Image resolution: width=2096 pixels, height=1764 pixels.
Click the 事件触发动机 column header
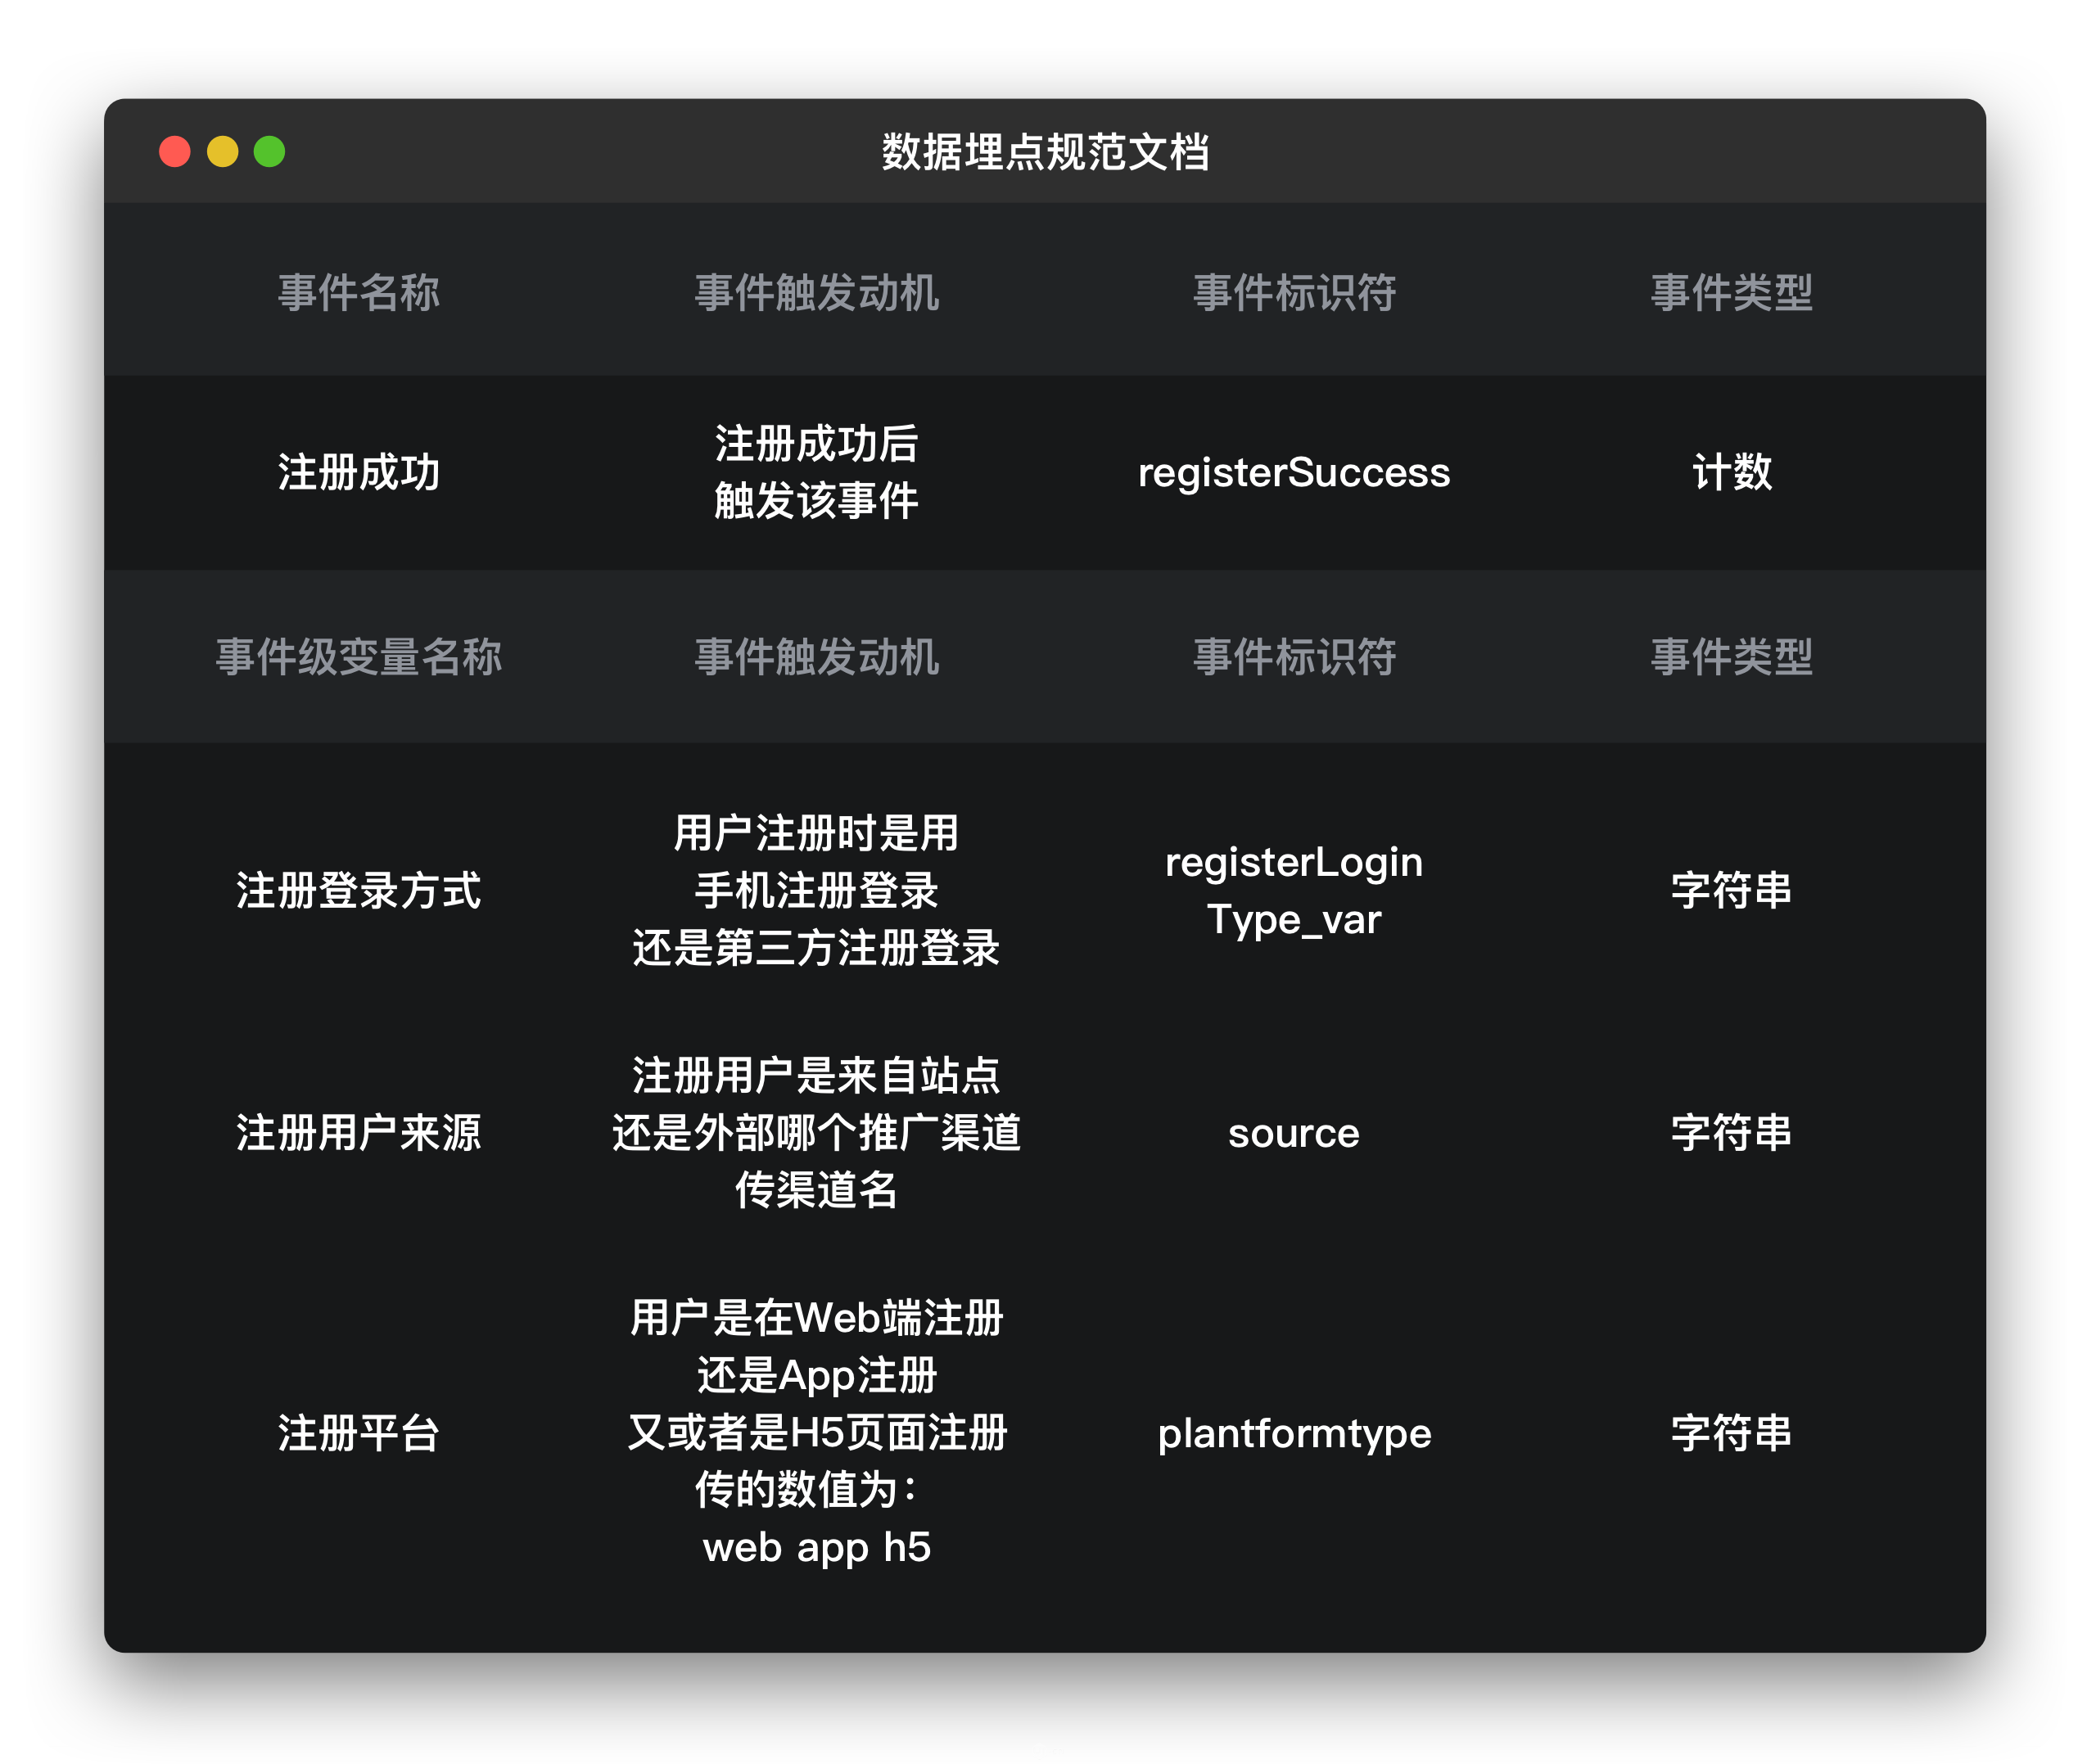tap(817, 293)
